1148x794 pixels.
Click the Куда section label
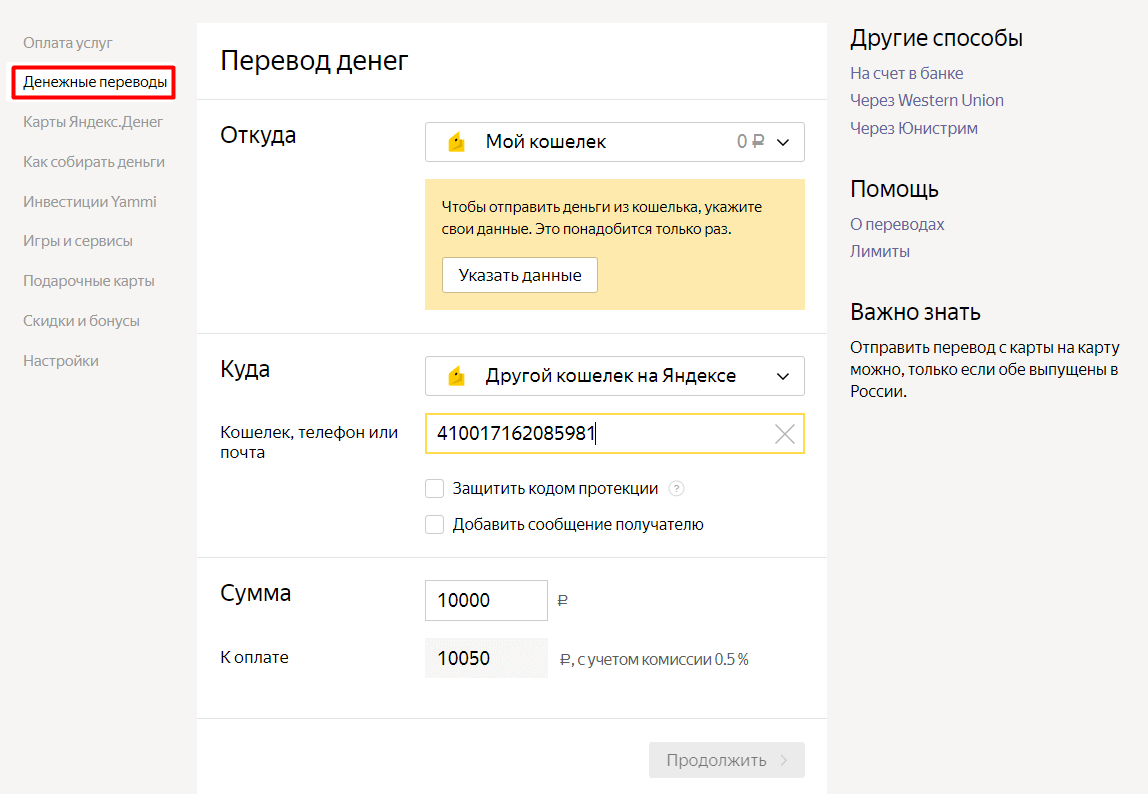coord(245,369)
